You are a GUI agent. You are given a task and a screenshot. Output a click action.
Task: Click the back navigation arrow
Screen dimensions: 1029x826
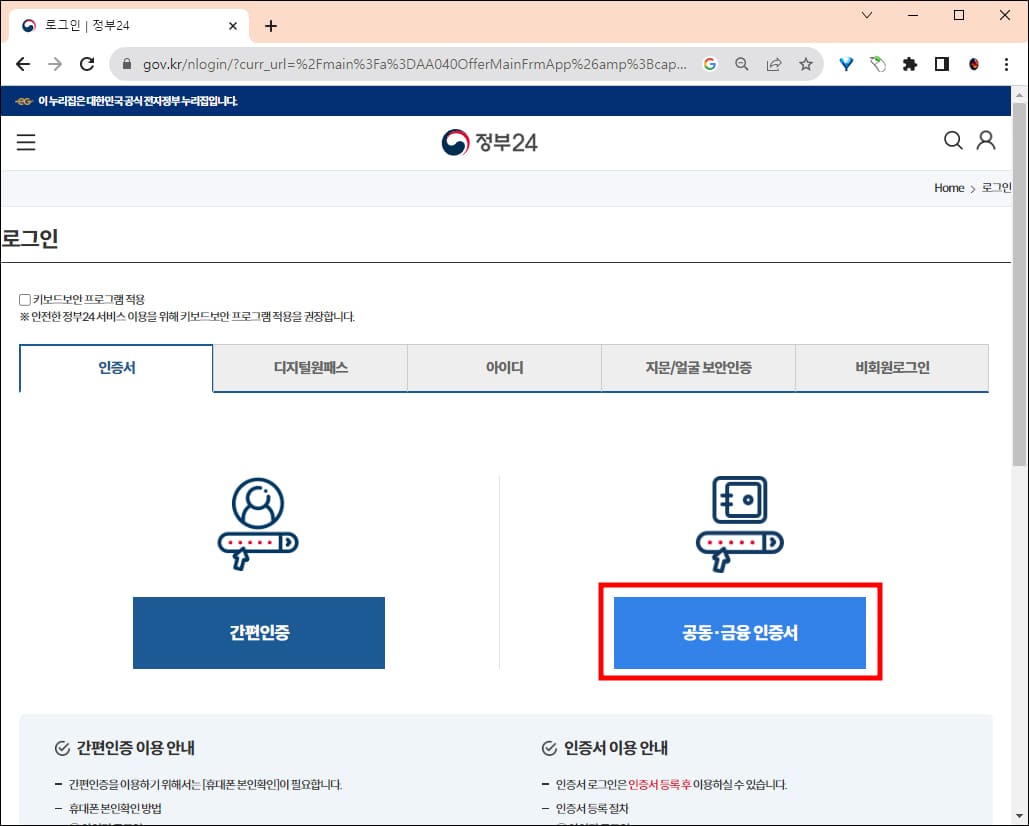click(x=23, y=63)
